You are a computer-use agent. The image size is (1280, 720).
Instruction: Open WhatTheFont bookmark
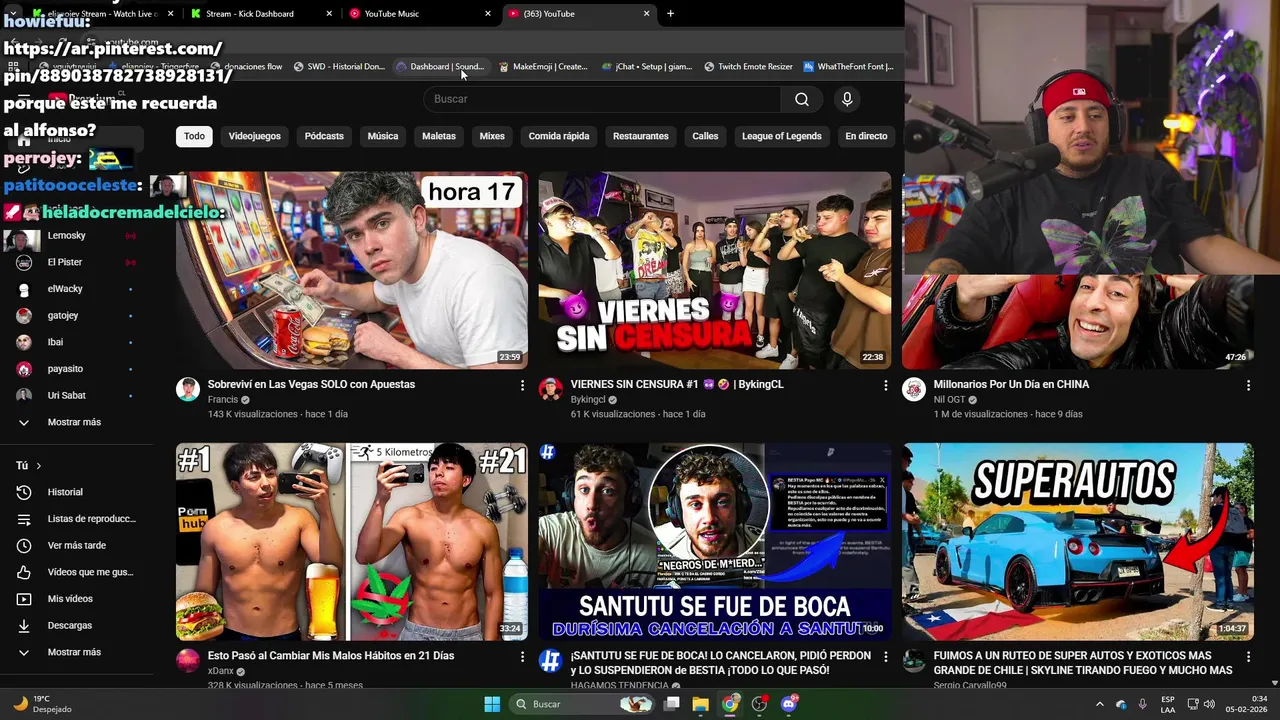849,67
